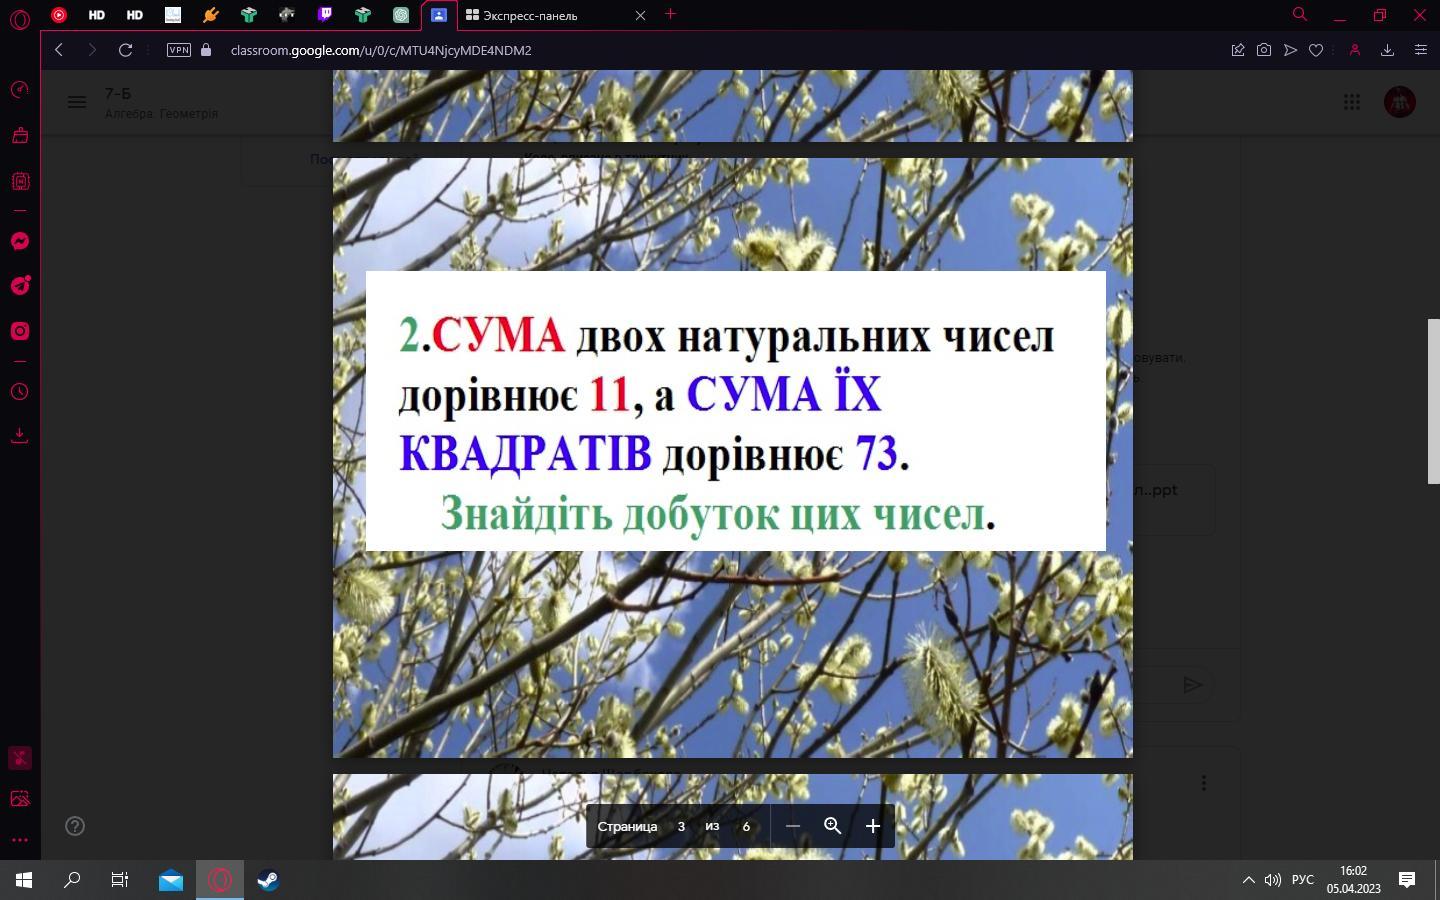1440x900 pixels.
Task: Click the send comment arrow
Action: pyautogui.click(x=1192, y=685)
